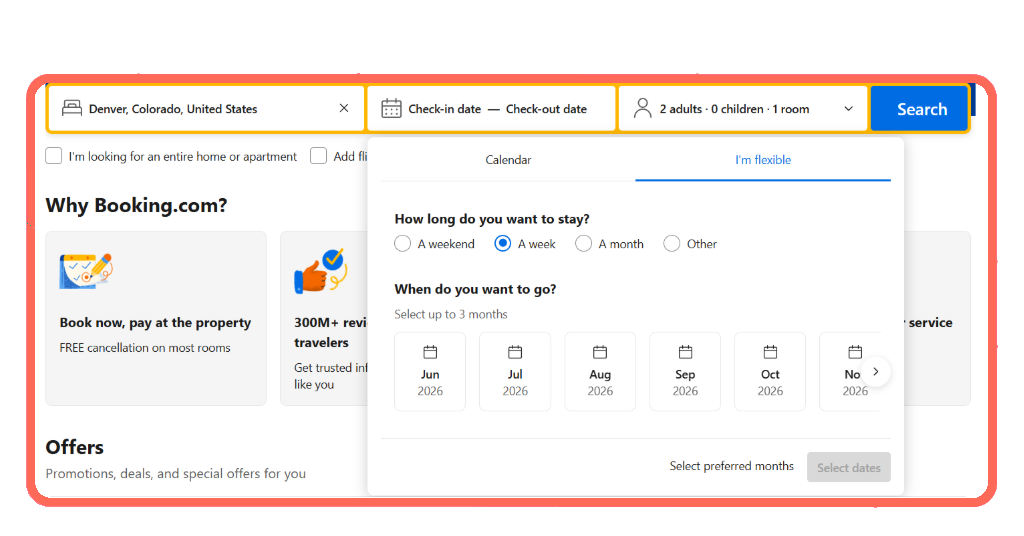Select 'Other' stay length radio
Viewport: 1024px width, 536px height.
(671, 244)
